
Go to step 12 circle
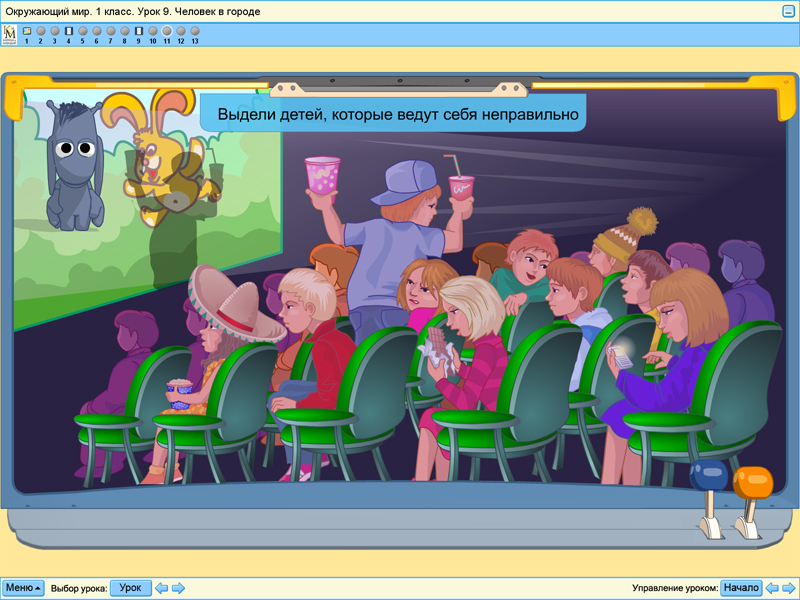coord(181,31)
